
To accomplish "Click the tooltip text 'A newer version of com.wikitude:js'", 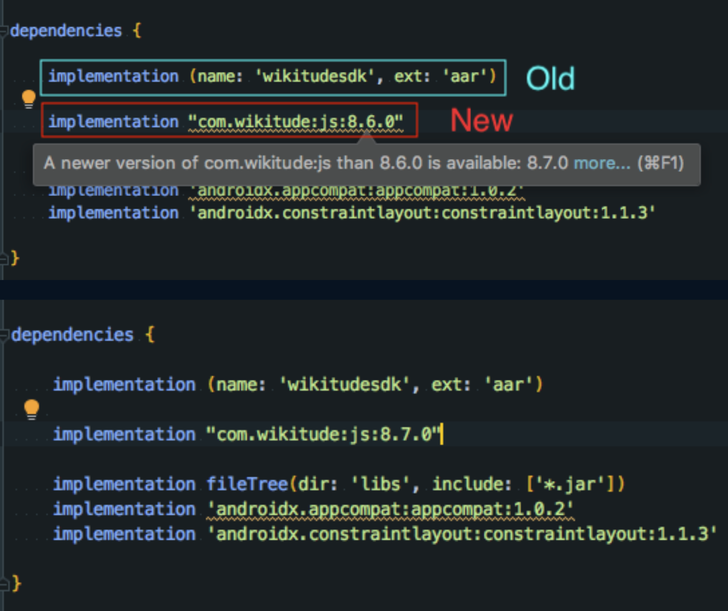I will click(x=188, y=163).
